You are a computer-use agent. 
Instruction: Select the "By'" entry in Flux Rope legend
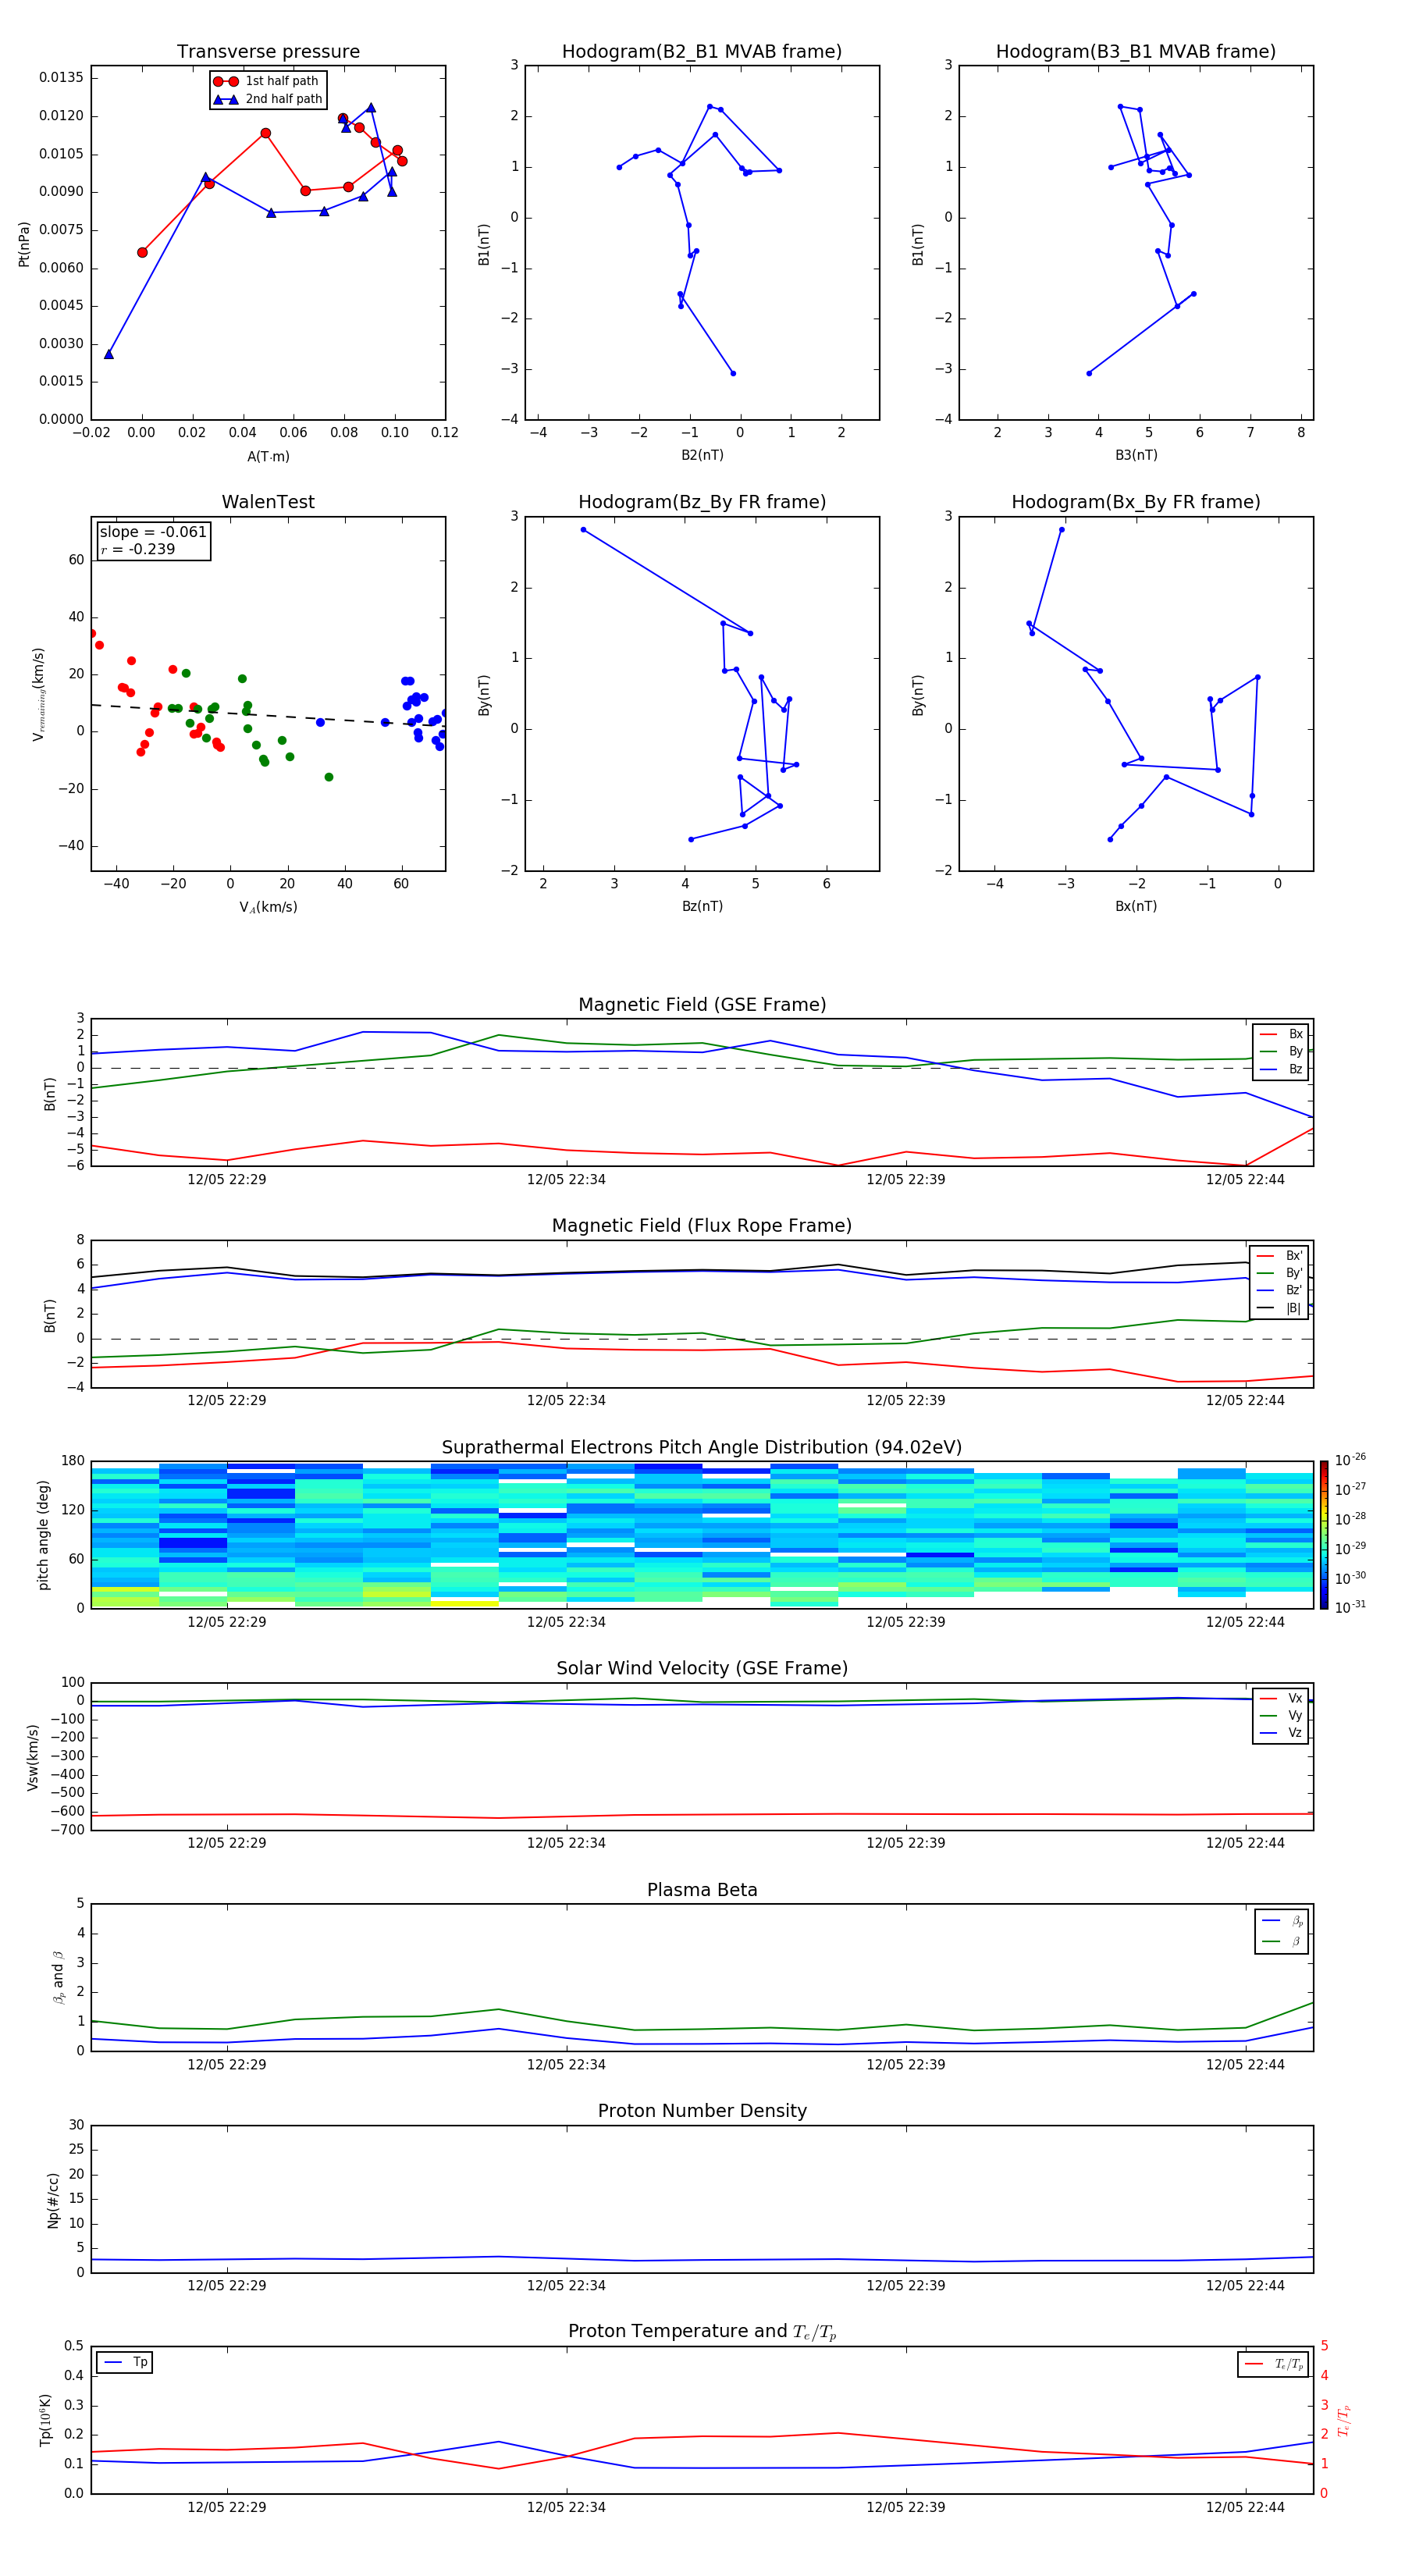[x=1281, y=1273]
